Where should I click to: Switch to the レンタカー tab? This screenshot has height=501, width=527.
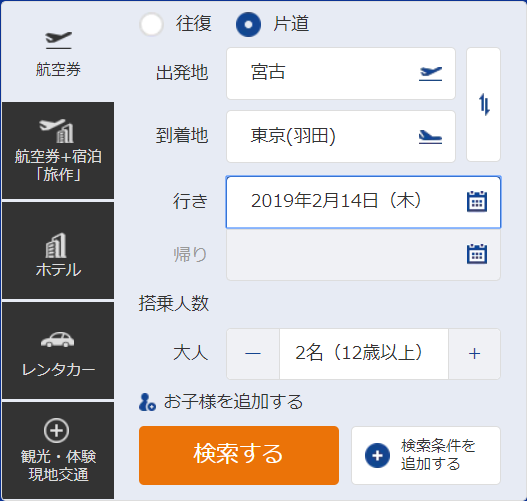point(58,350)
